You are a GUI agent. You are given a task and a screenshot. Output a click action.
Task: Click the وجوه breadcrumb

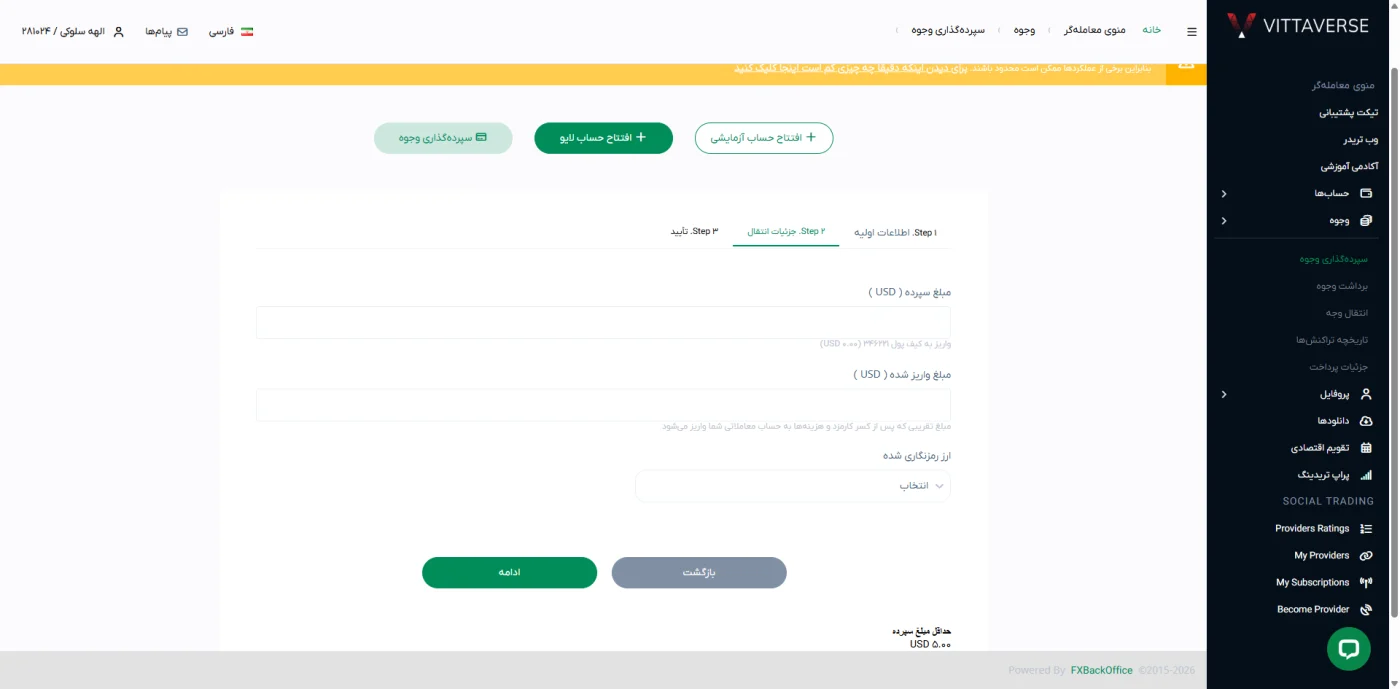click(x=1024, y=30)
